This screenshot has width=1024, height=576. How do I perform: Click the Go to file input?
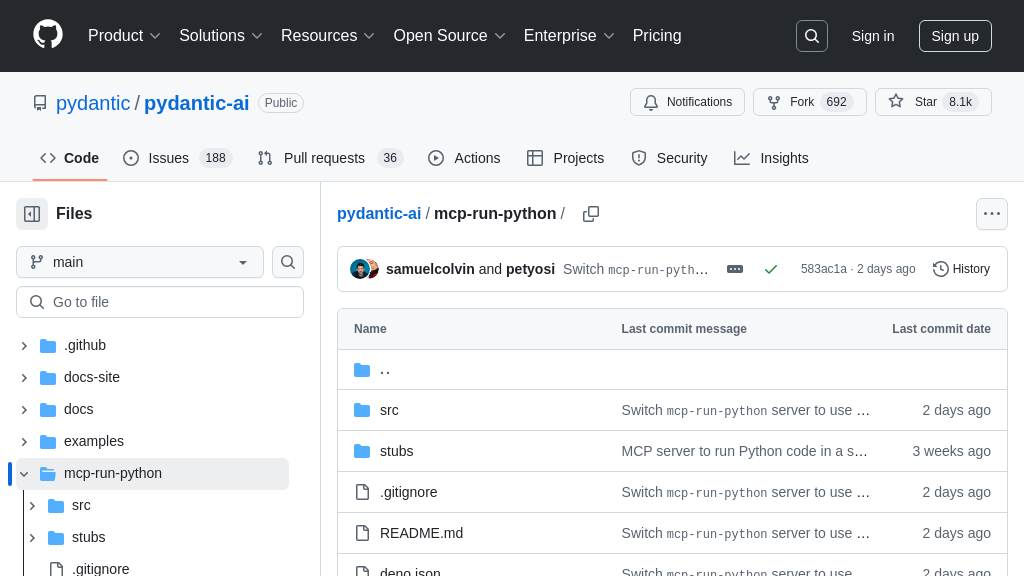coord(160,302)
